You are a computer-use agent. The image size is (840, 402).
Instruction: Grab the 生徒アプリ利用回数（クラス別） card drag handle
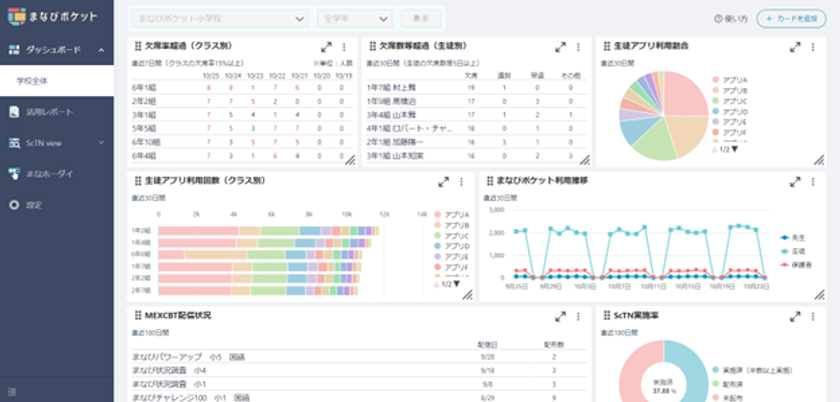pos(138,181)
